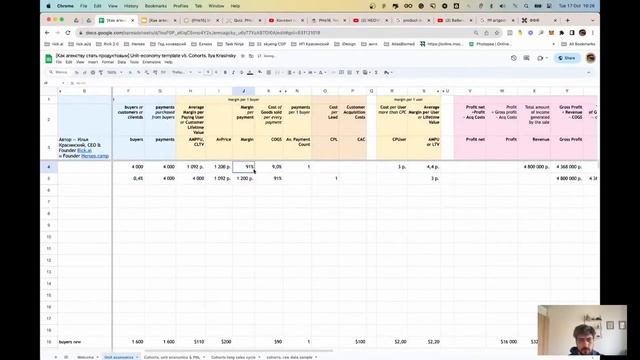Click the Chrome back arrow

tap(47, 33)
